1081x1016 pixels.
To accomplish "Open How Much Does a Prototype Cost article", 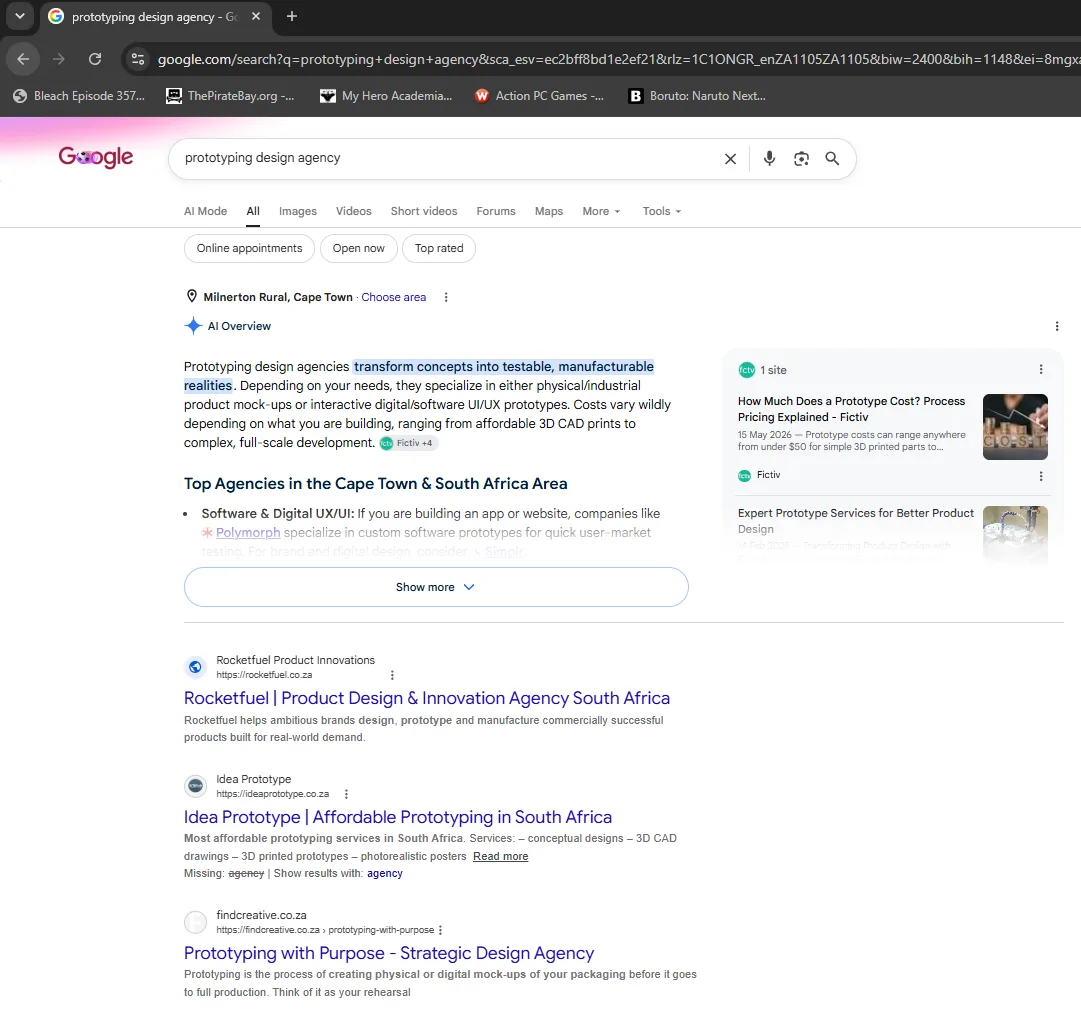I will [851, 409].
